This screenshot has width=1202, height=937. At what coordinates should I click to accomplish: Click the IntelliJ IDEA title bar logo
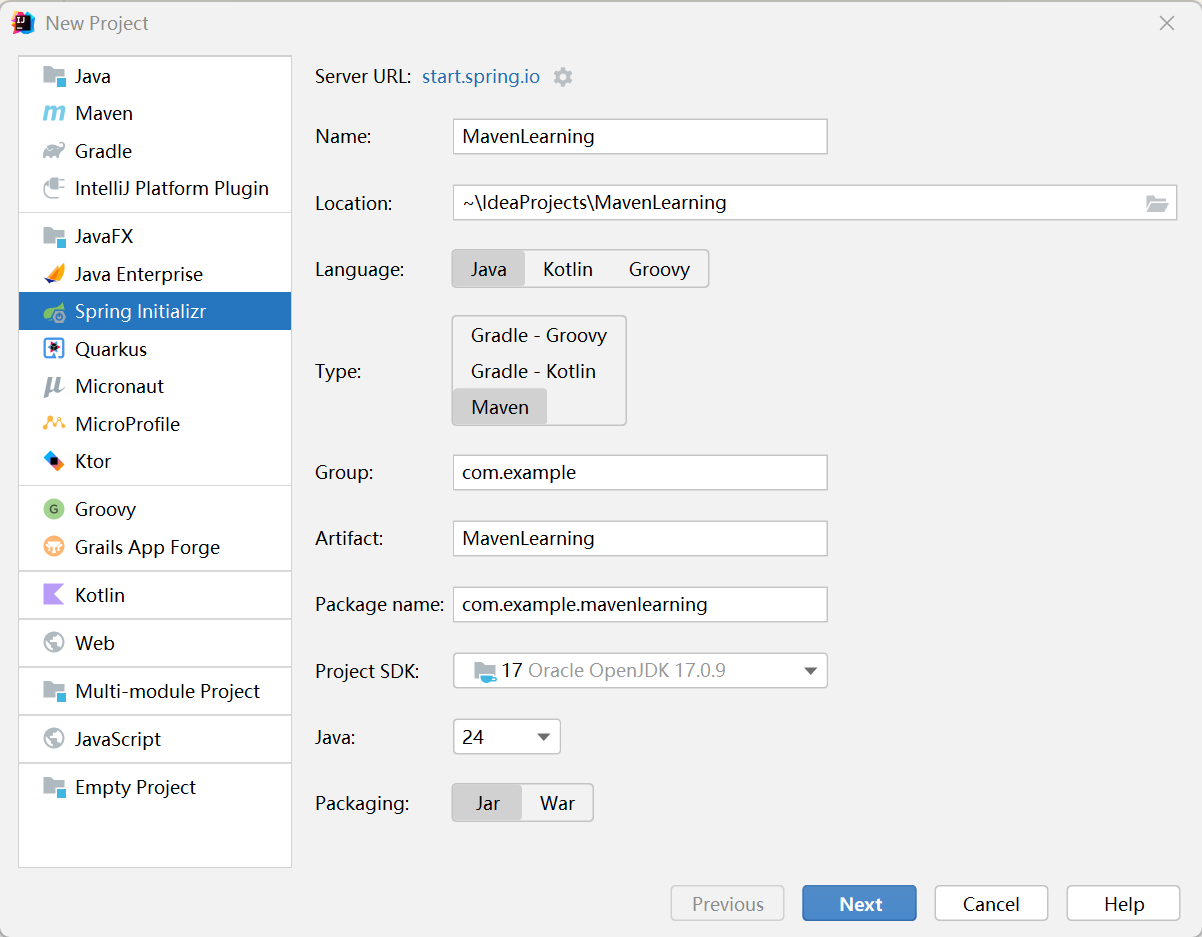tap(23, 22)
